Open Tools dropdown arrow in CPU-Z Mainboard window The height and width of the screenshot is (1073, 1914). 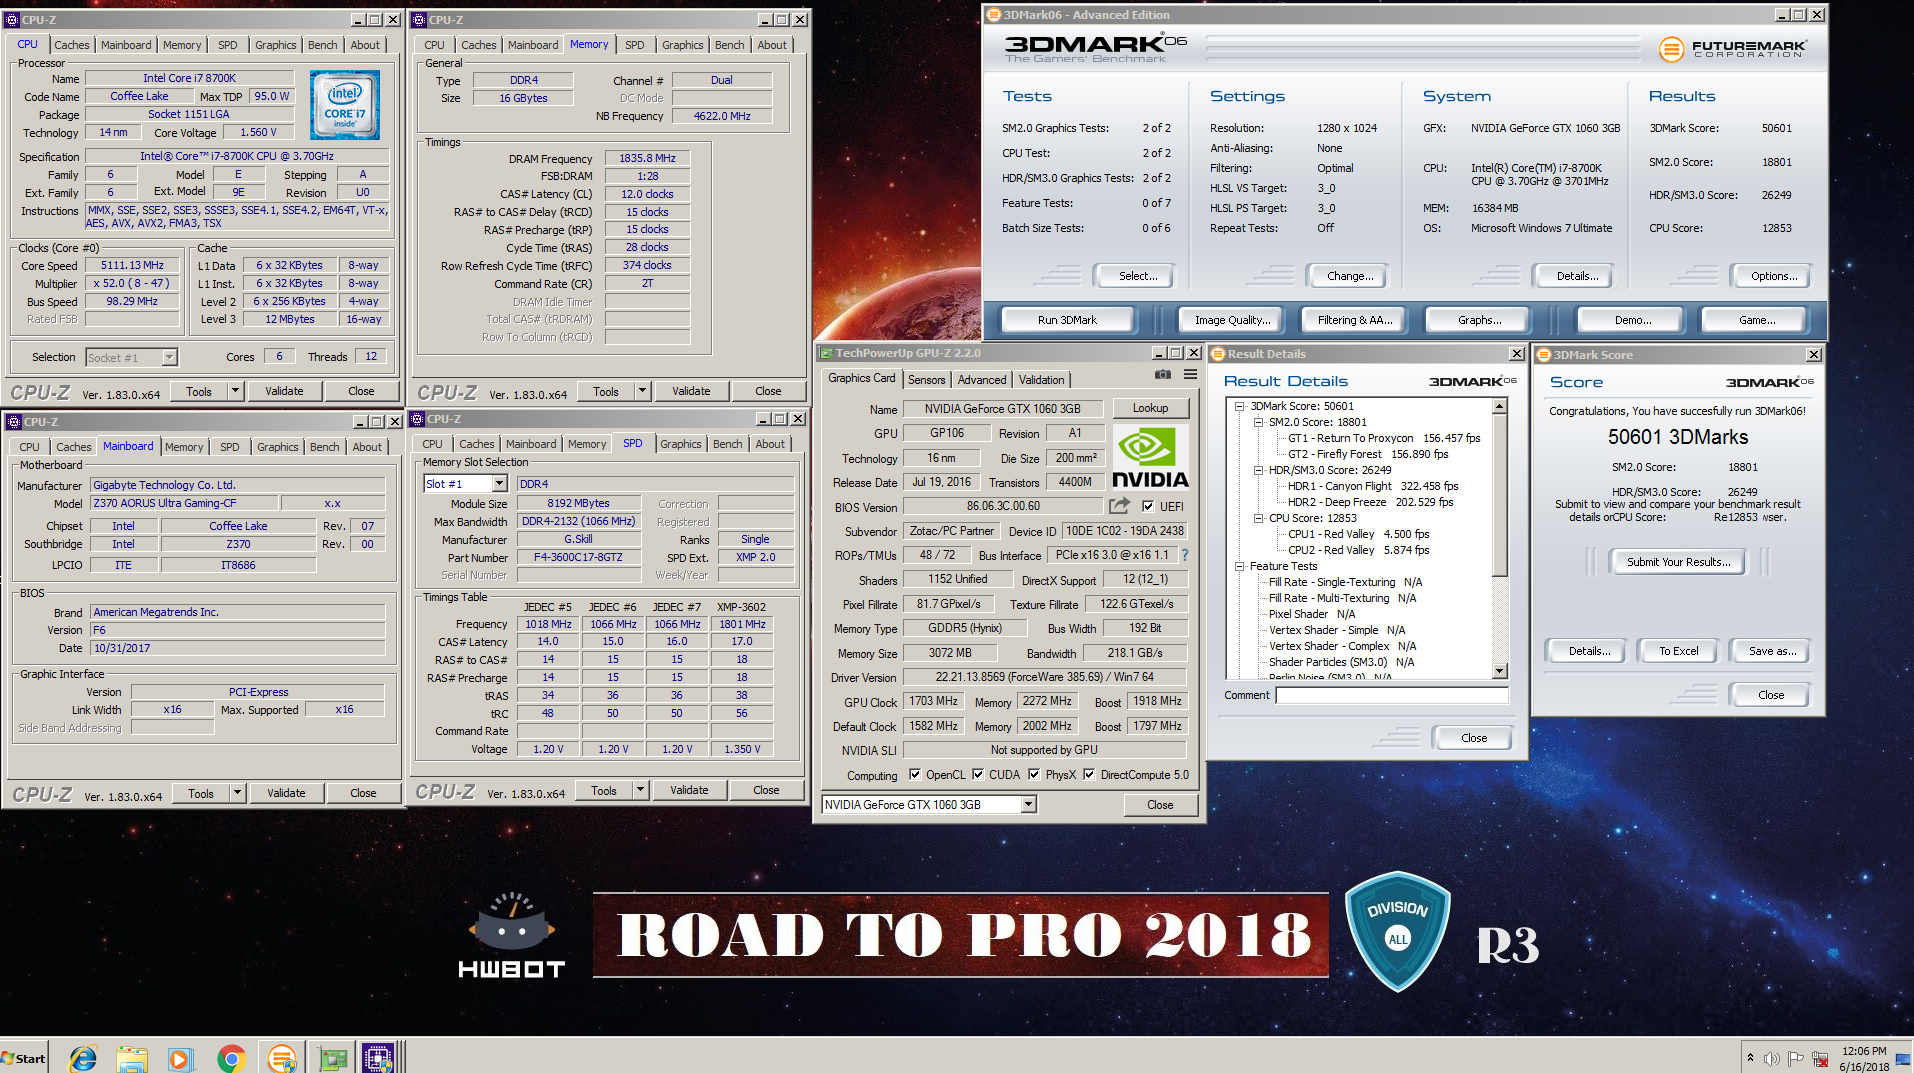point(237,793)
